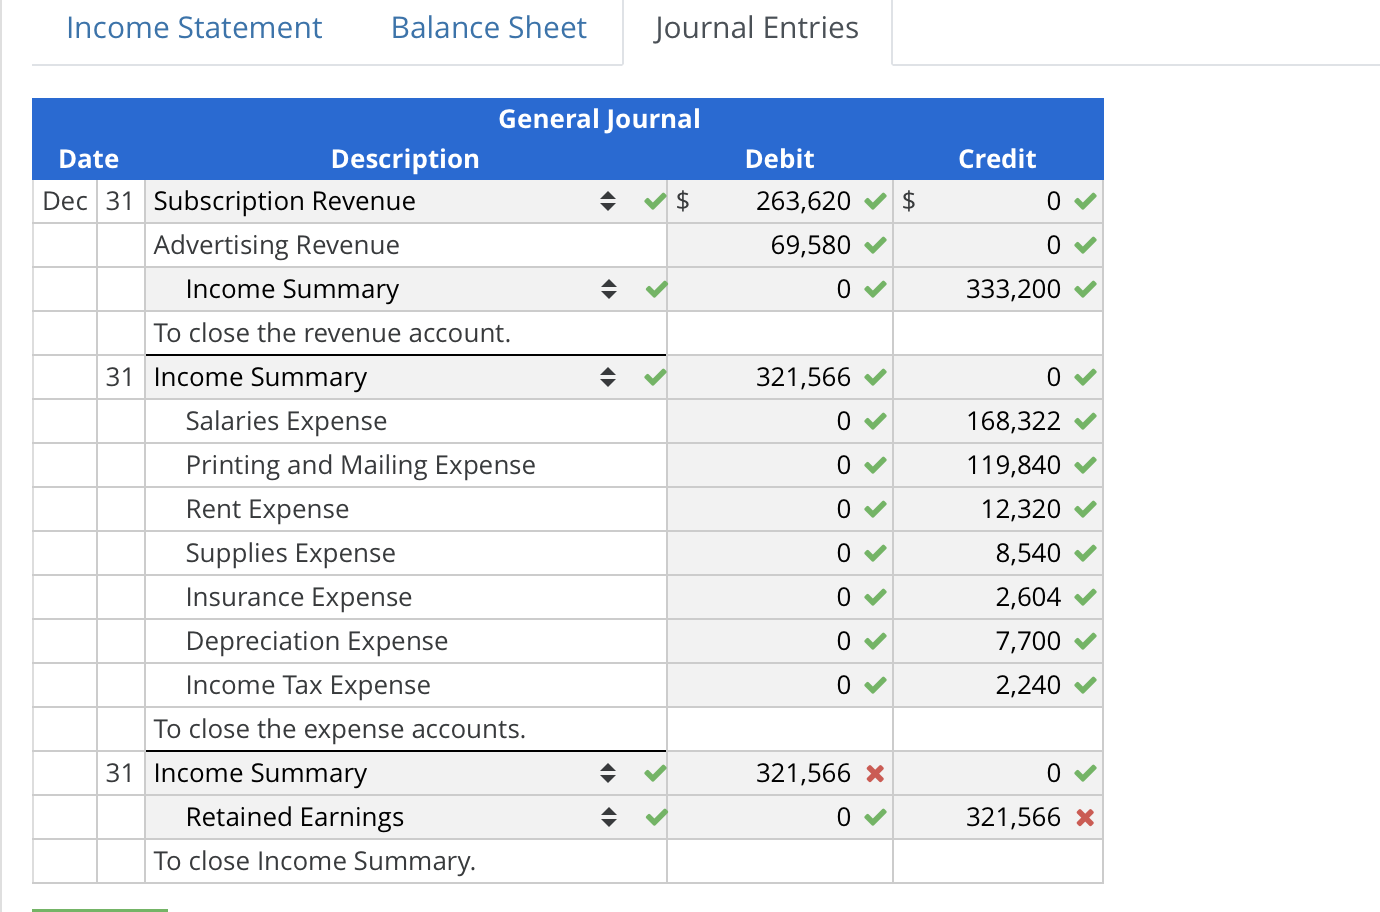Click the Rent Expense row label
Screen dimensions: 1380x912
tap(268, 509)
